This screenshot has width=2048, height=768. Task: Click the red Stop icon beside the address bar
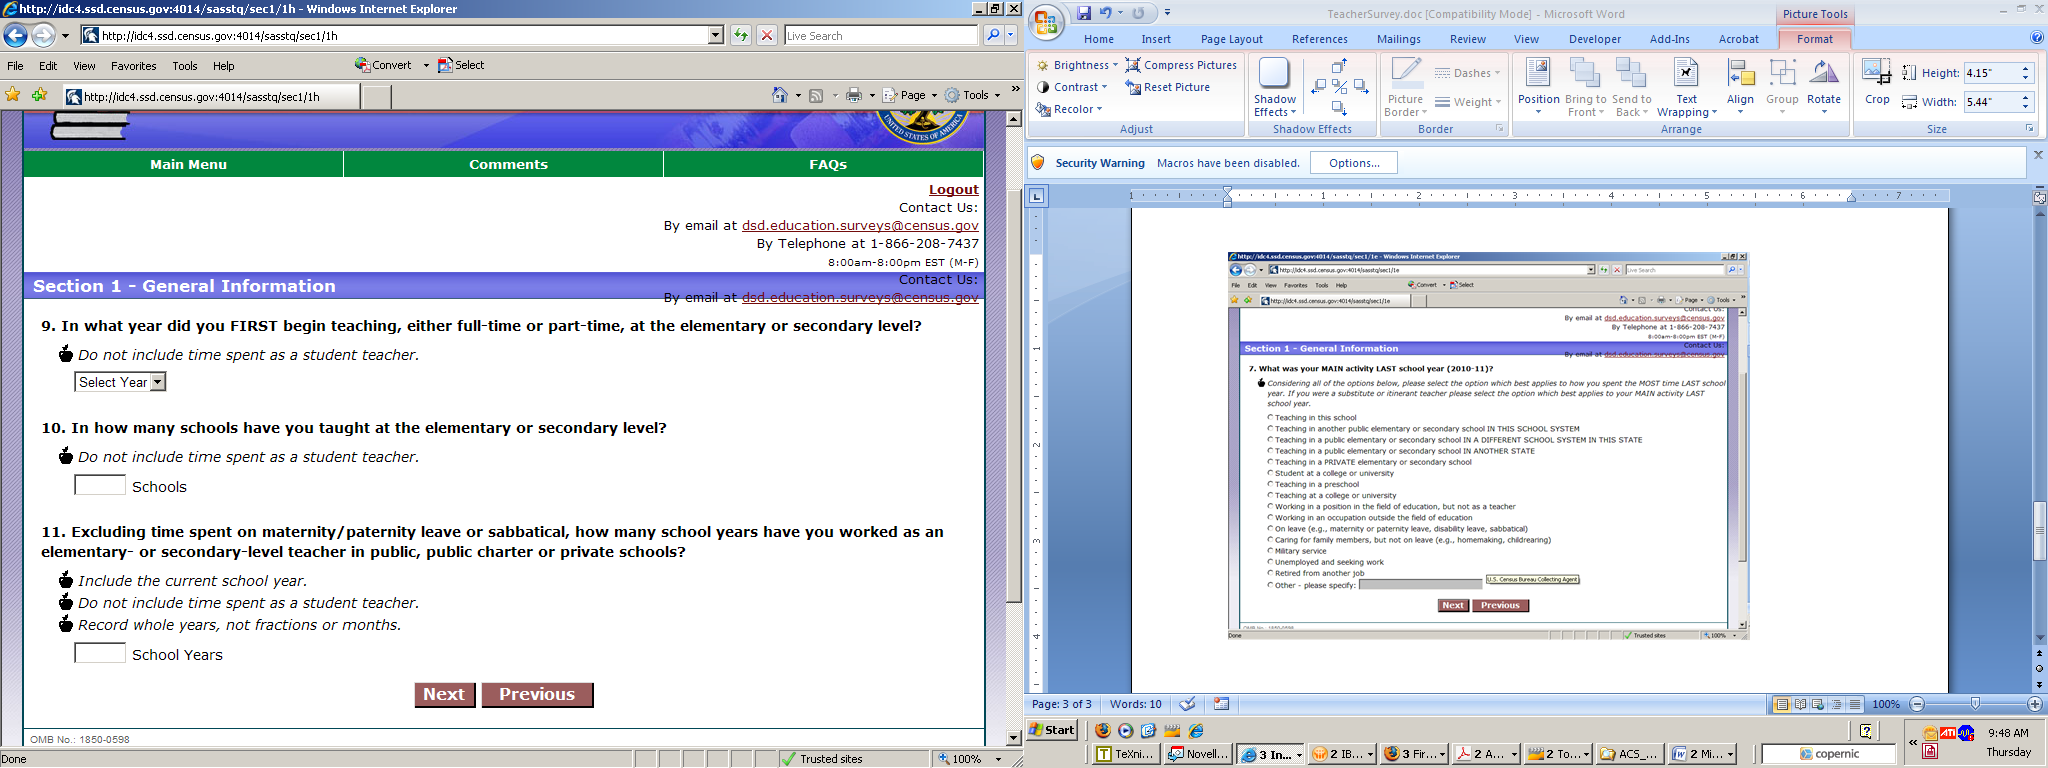click(767, 36)
